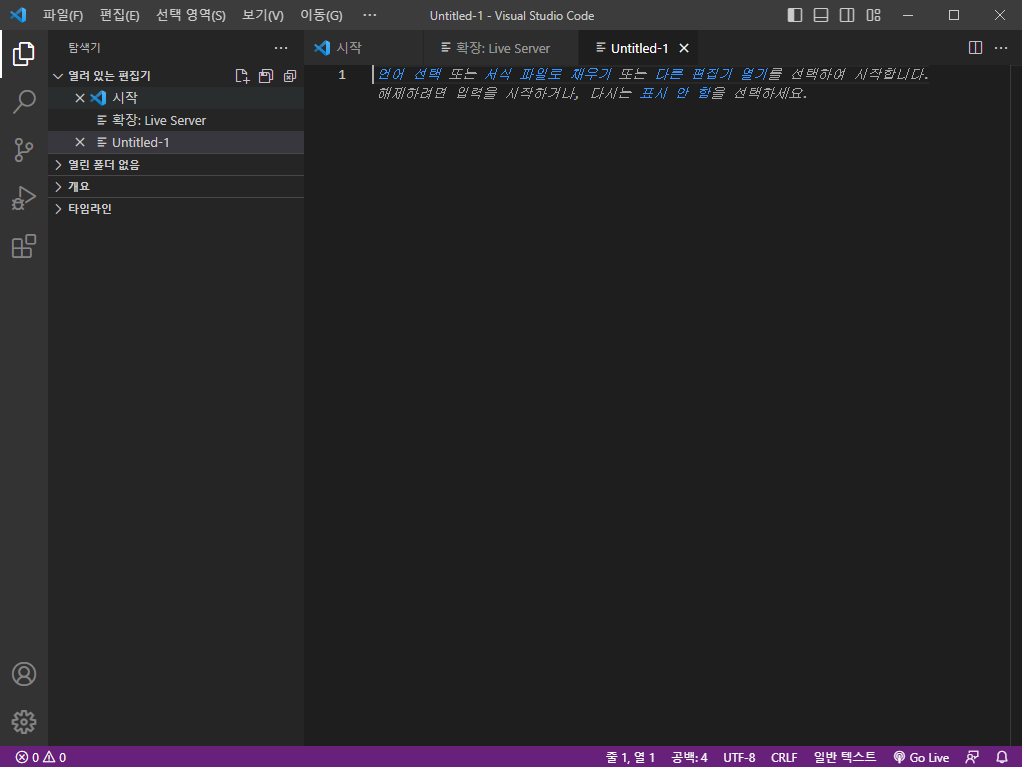Open the Extensions view
The width and height of the screenshot is (1022, 767).
click(23, 246)
